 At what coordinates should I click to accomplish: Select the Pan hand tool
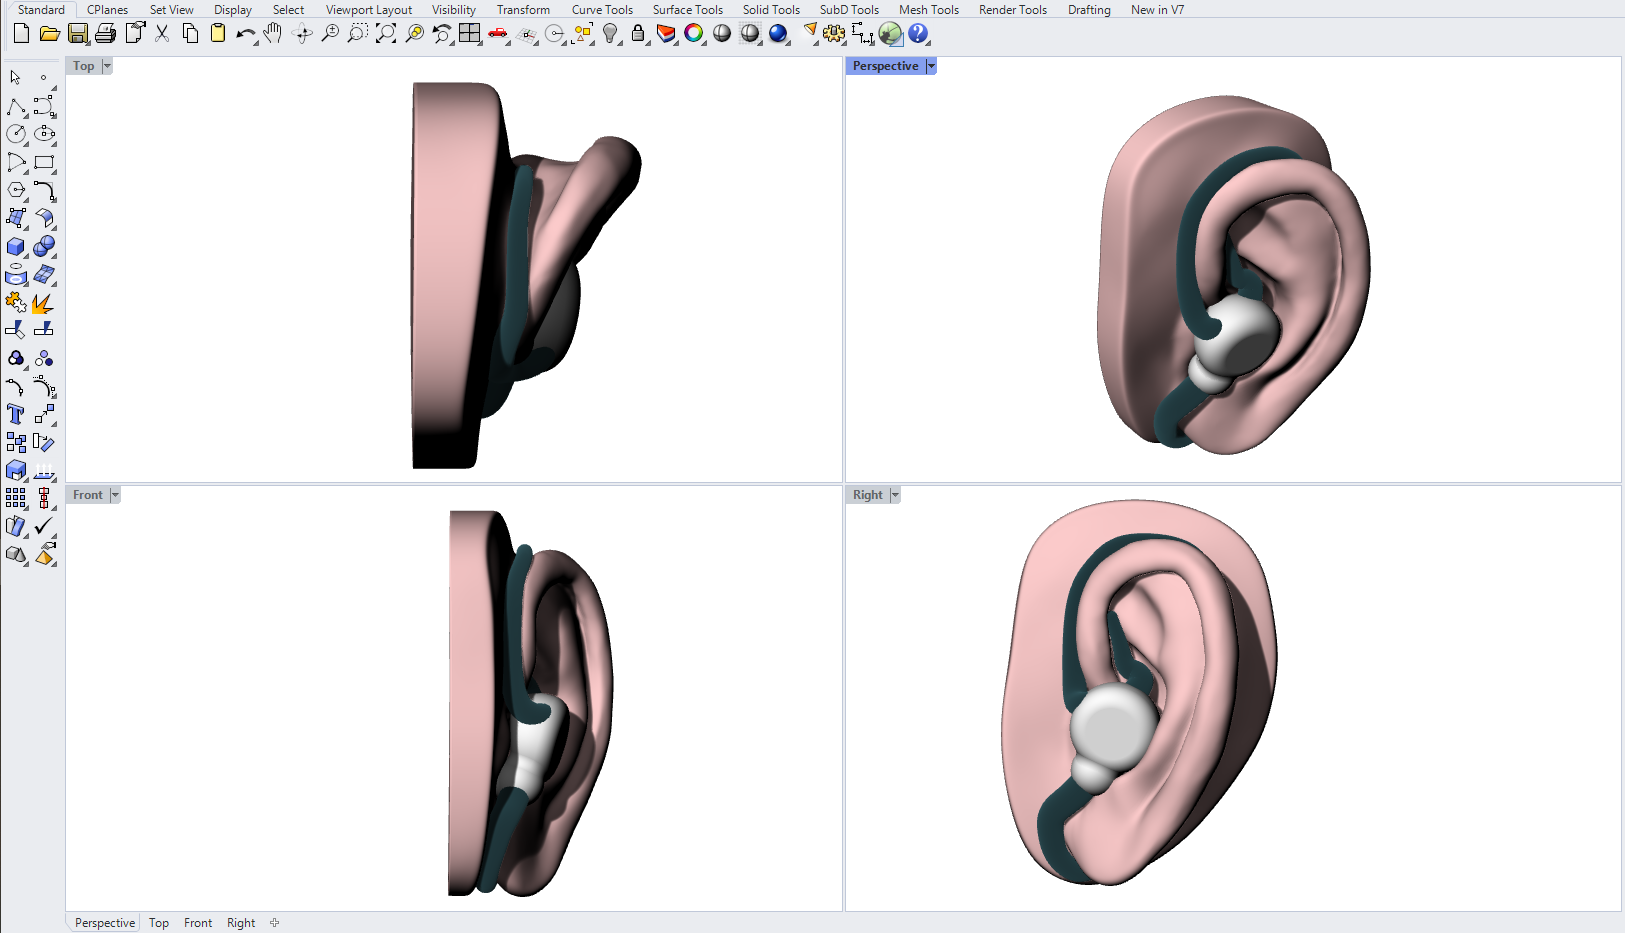[x=273, y=34]
